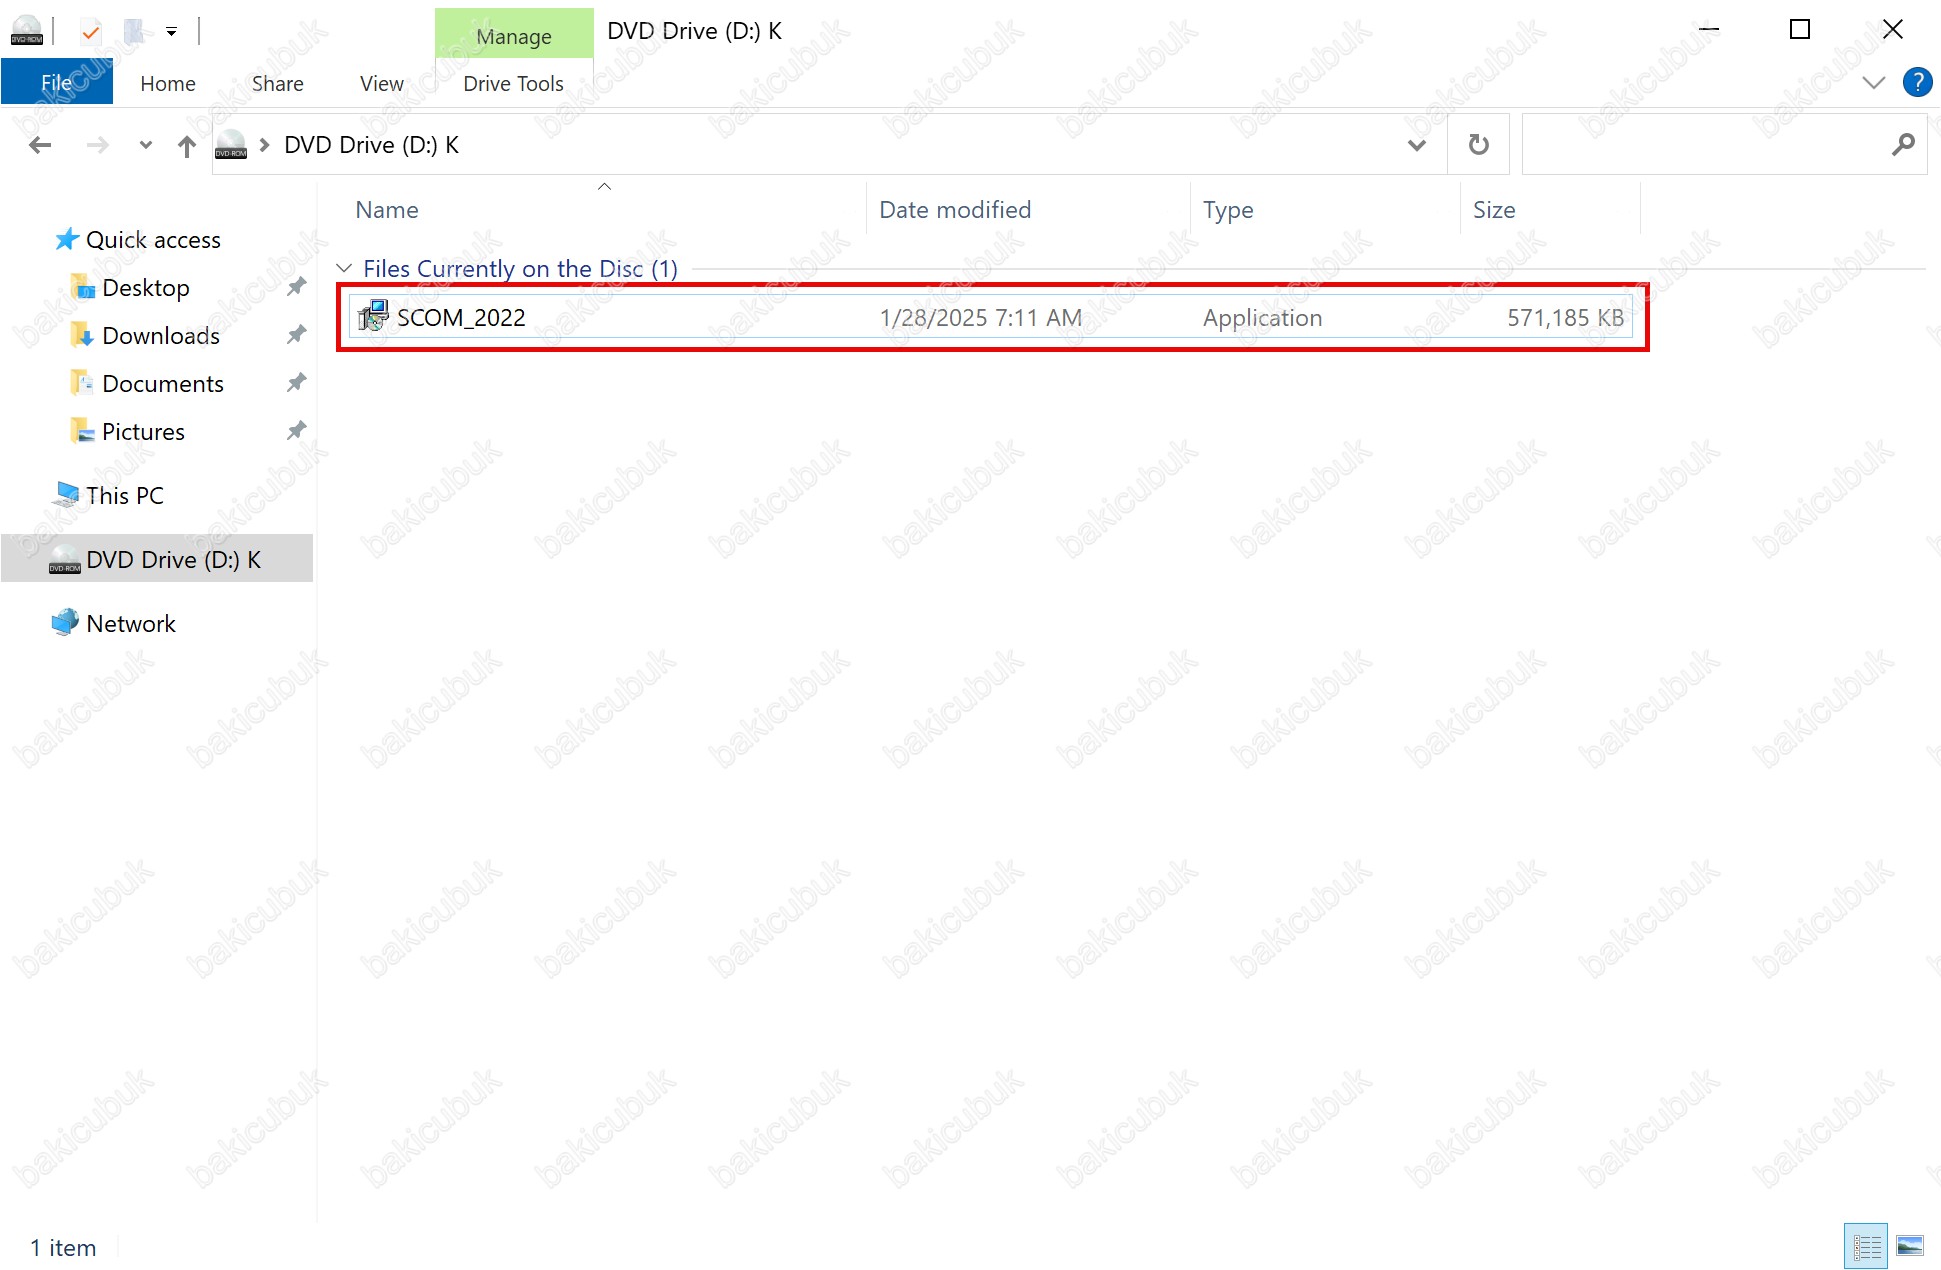Click the Back navigation arrow
The width and height of the screenshot is (1941, 1270).
coord(41,146)
